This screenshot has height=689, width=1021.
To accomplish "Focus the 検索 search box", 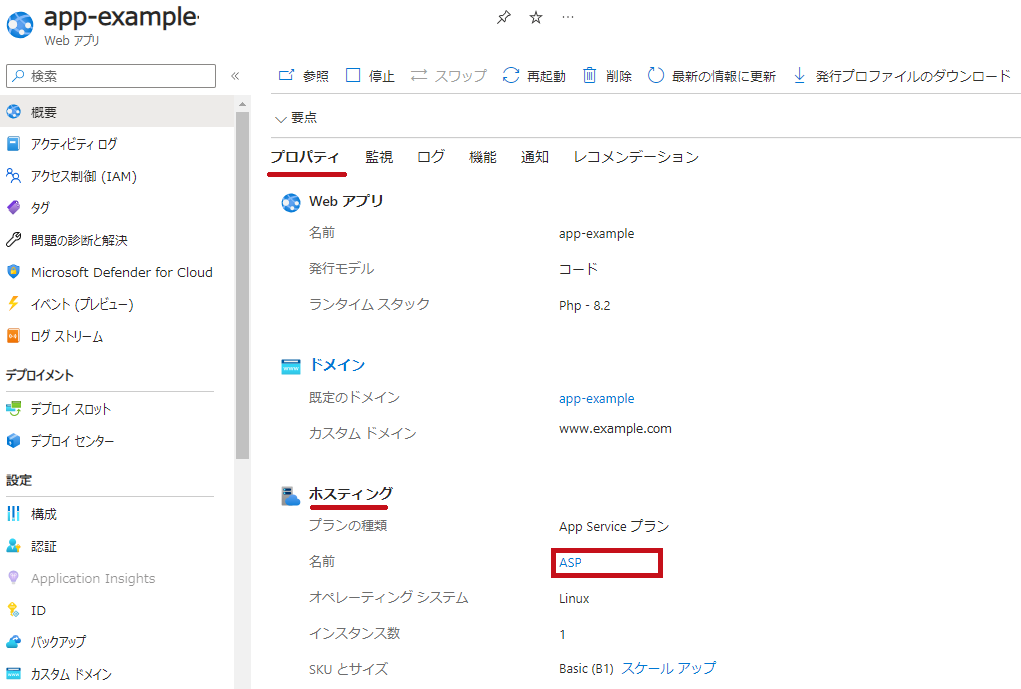I will [x=111, y=76].
